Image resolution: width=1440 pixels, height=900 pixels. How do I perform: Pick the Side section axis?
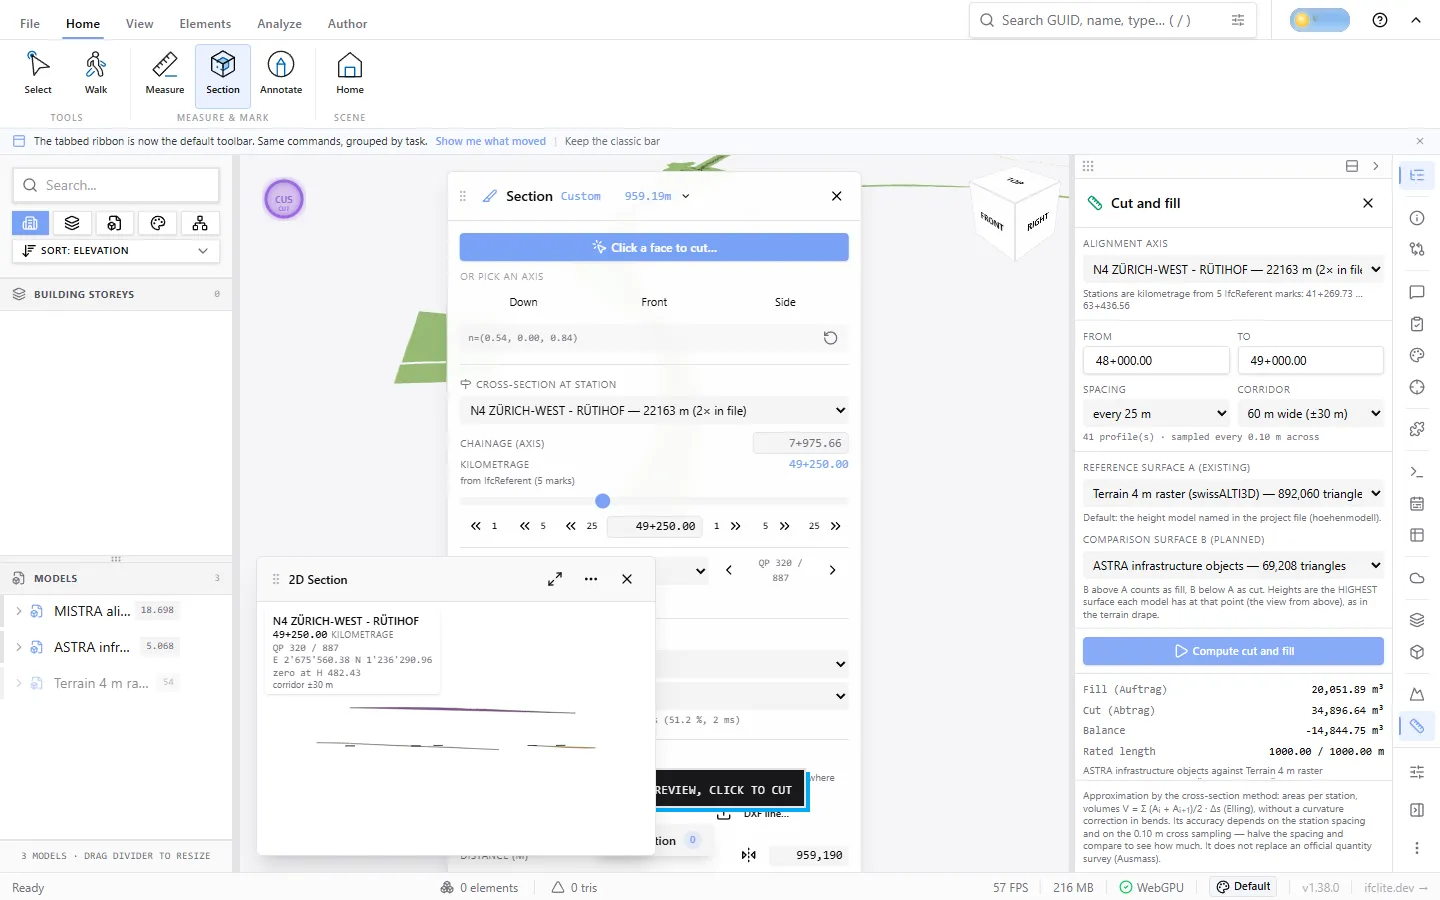[x=785, y=302]
